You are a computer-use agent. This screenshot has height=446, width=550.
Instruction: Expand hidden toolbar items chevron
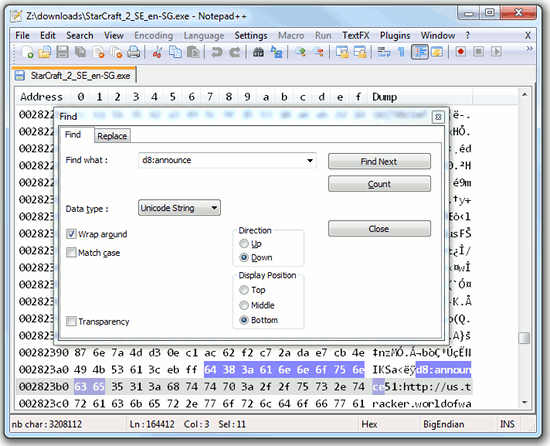click(x=529, y=48)
